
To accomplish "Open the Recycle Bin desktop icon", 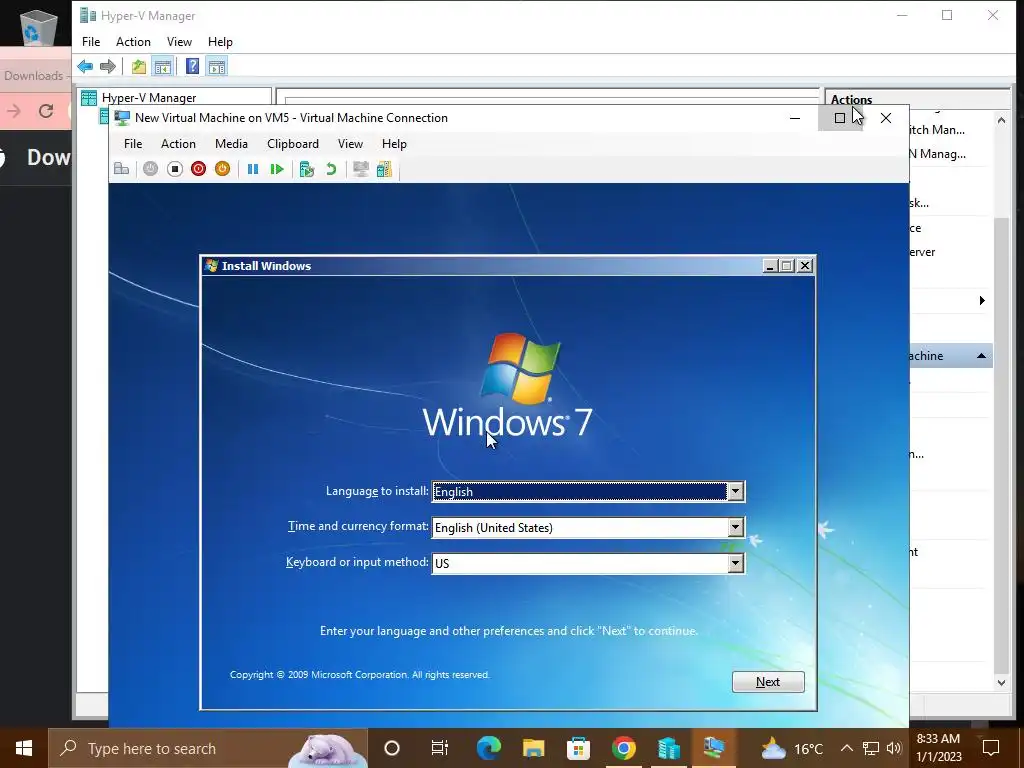I will [x=39, y=26].
